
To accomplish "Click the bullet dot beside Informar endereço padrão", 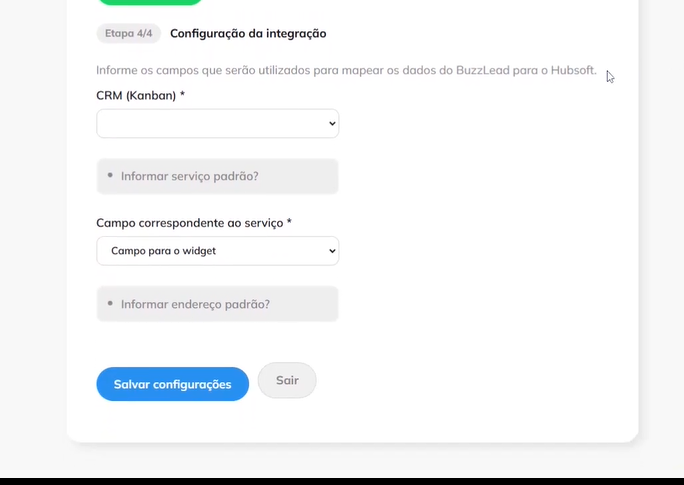I will click(x=110, y=303).
